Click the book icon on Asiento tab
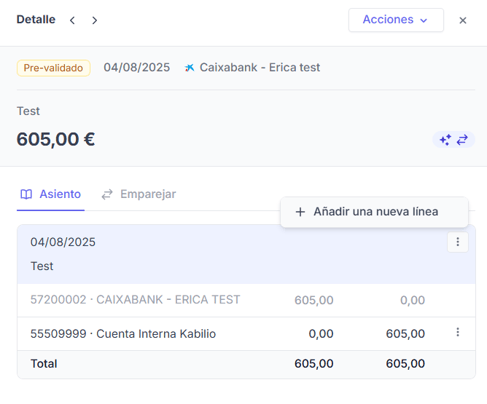This screenshot has width=487, height=404. tap(26, 194)
